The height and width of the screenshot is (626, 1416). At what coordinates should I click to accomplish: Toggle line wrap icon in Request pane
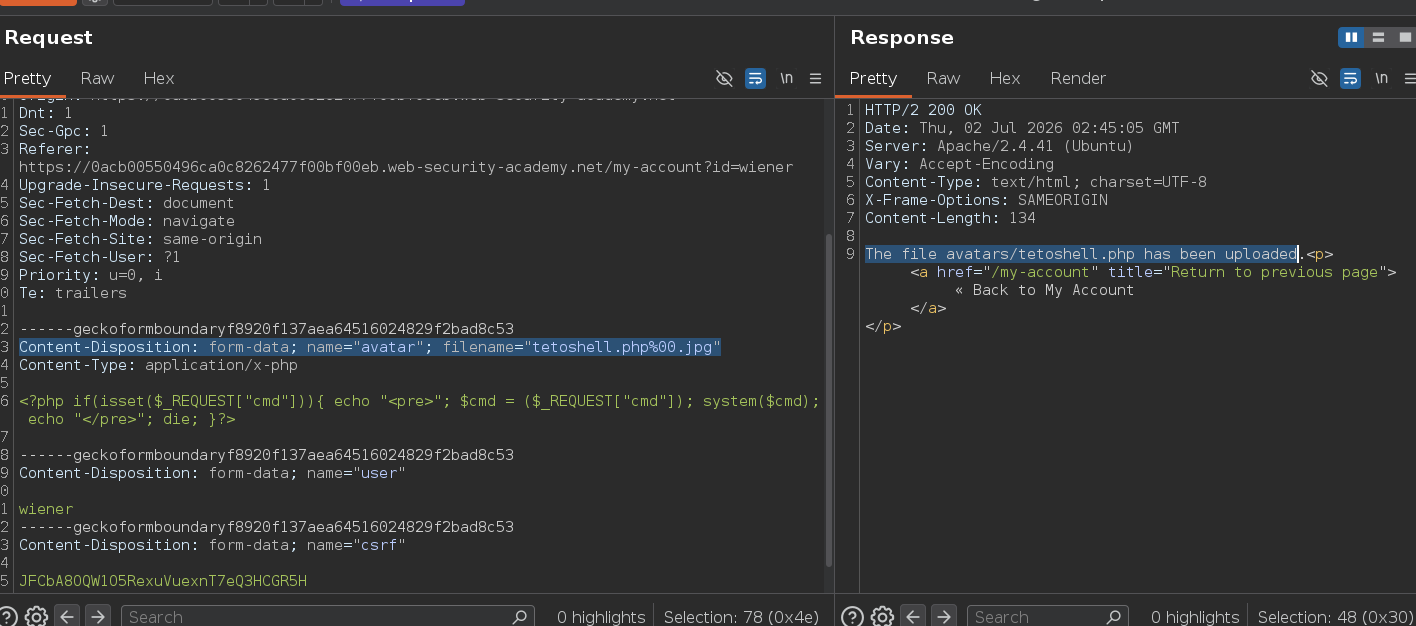pyautogui.click(x=756, y=78)
